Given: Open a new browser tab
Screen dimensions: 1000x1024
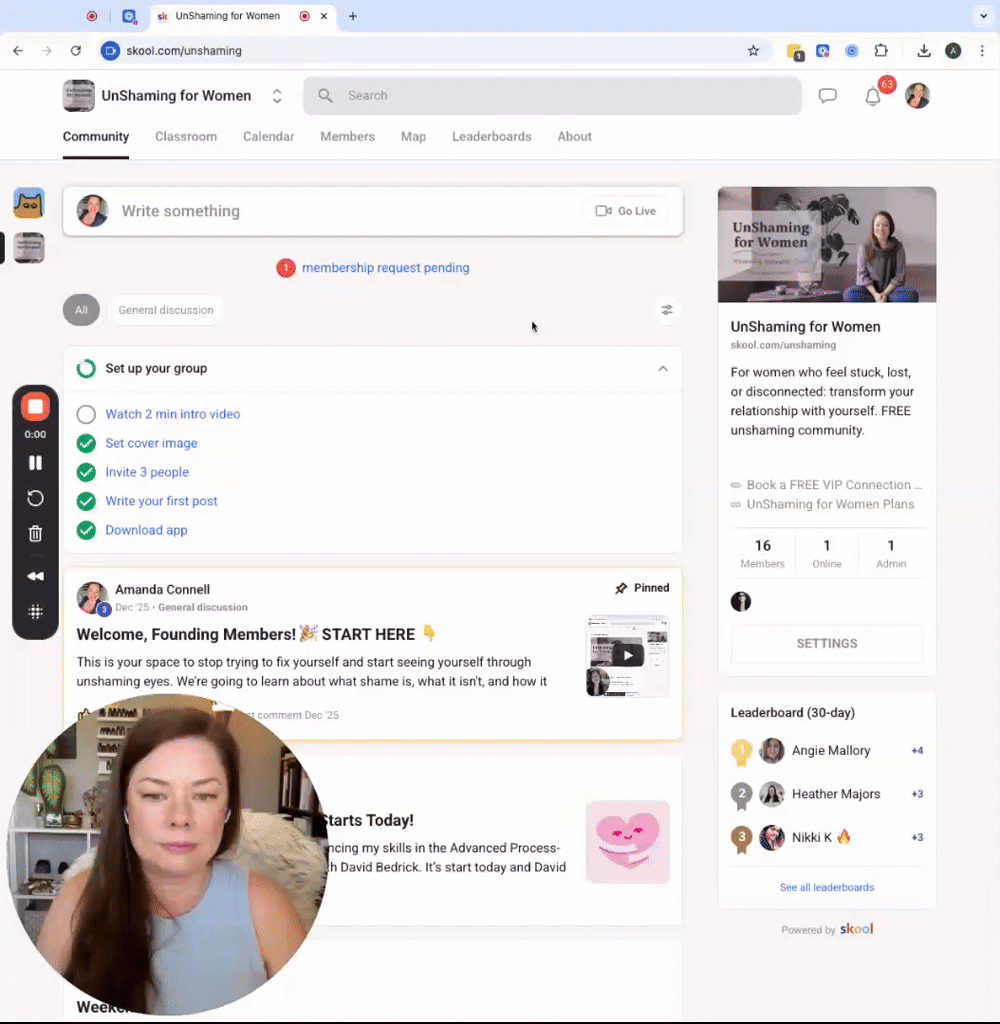Looking at the screenshot, I should (353, 16).
